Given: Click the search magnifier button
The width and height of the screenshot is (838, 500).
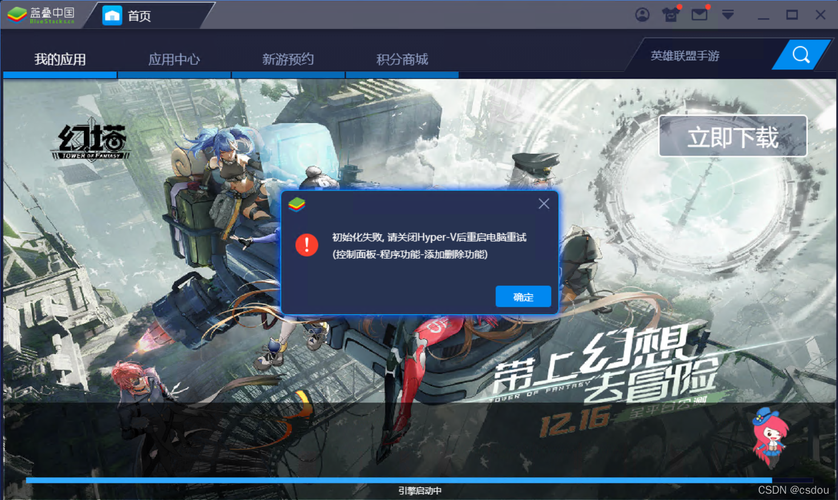Looking at the screenshot, I should (x=801, y=54).
